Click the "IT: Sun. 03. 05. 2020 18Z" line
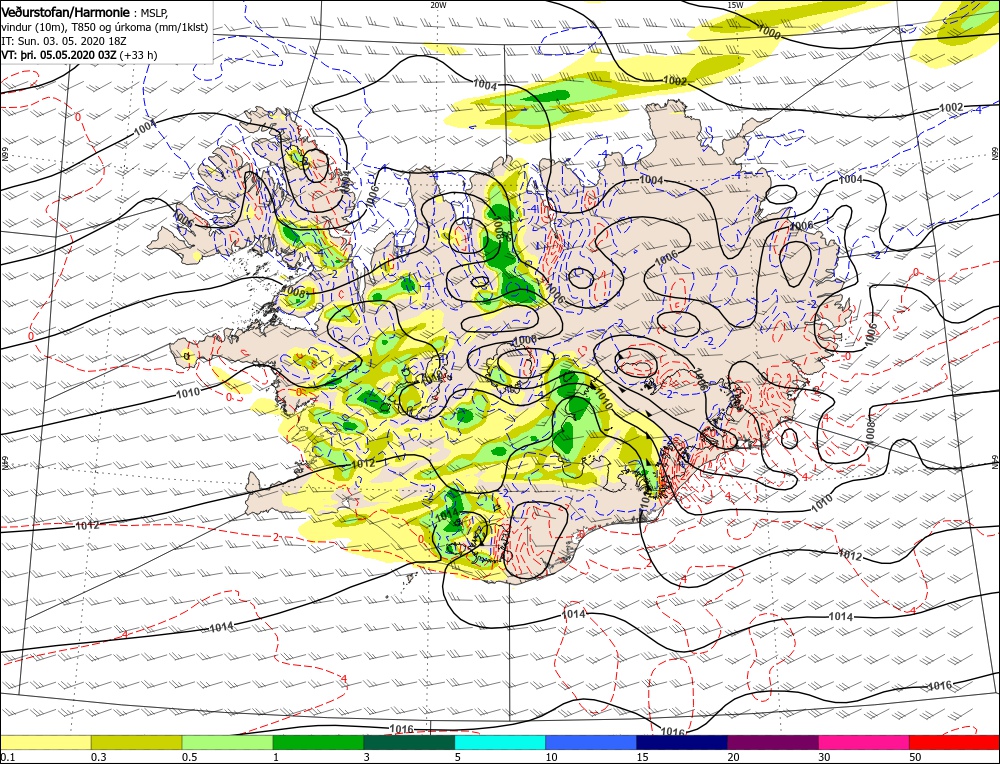 66,41
